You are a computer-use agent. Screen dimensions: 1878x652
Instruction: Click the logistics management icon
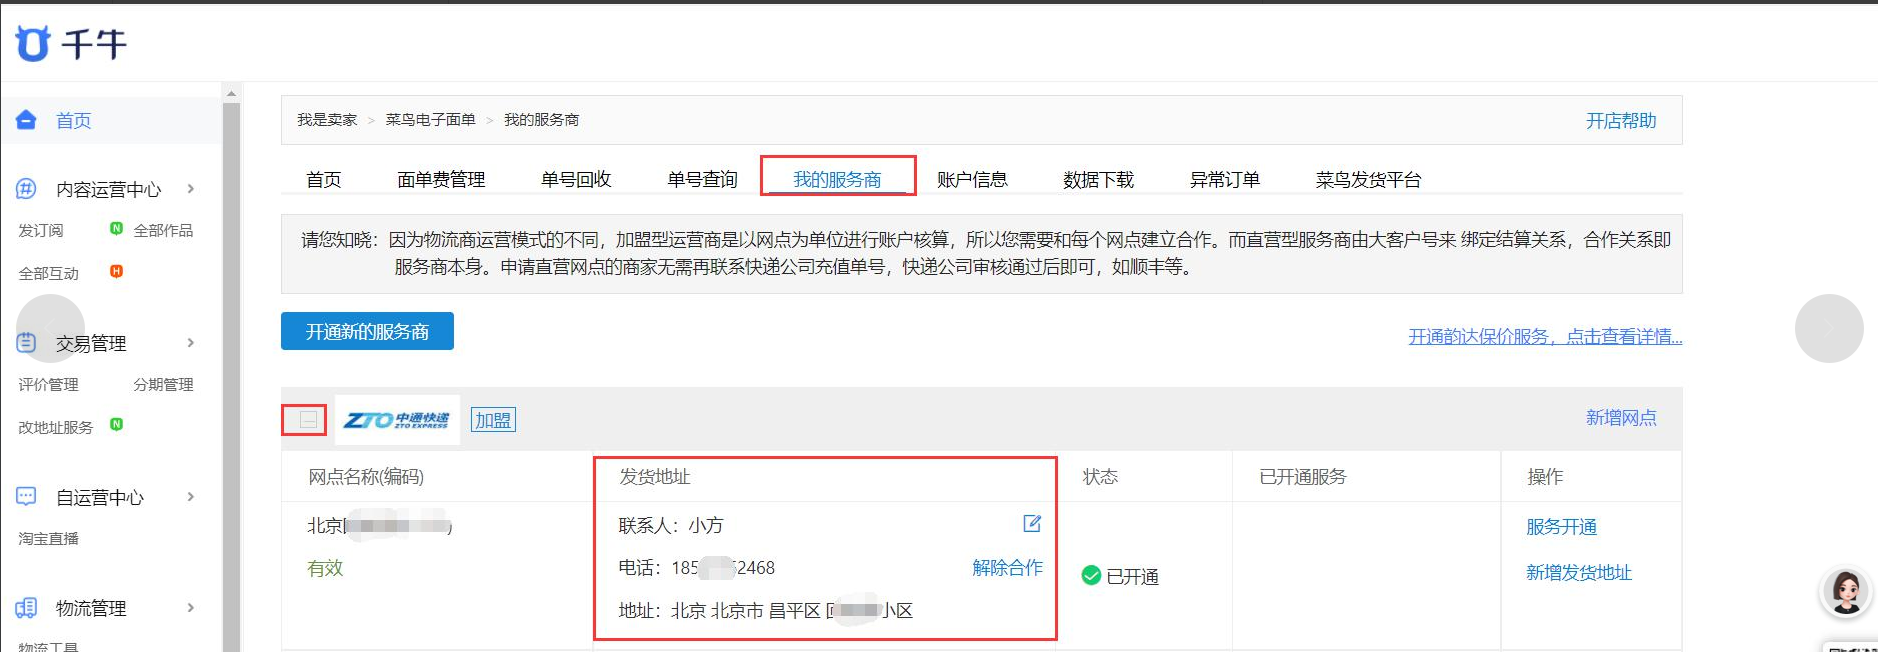click(x=27, y=608)
